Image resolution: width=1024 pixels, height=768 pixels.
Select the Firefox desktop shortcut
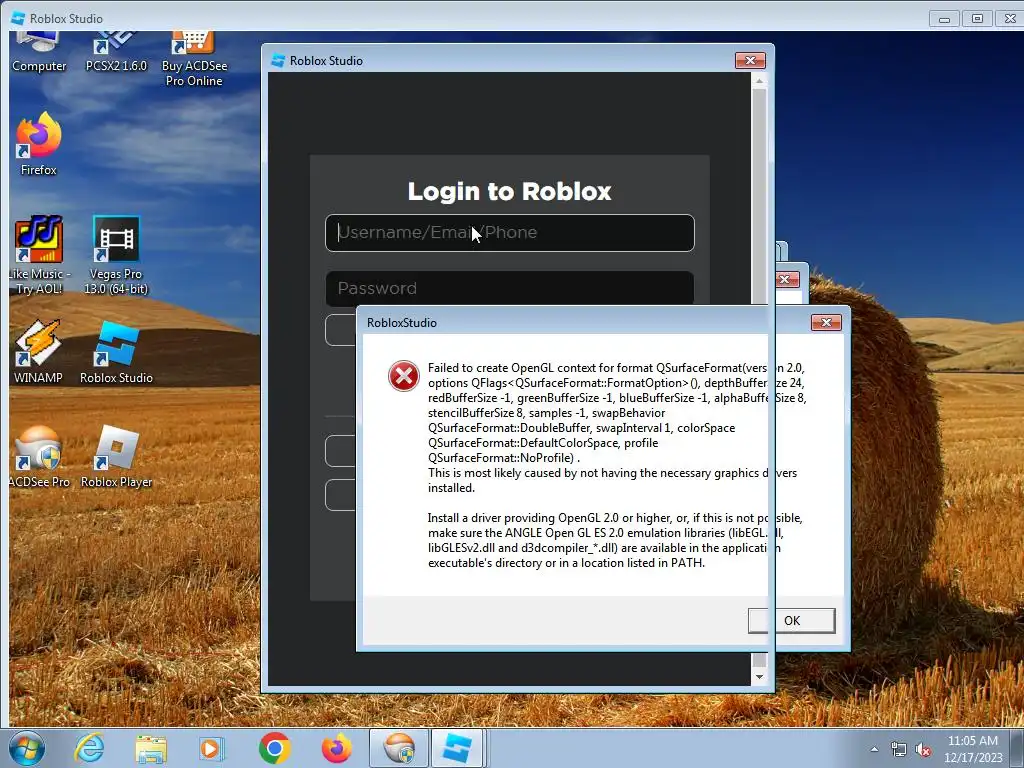39,144
